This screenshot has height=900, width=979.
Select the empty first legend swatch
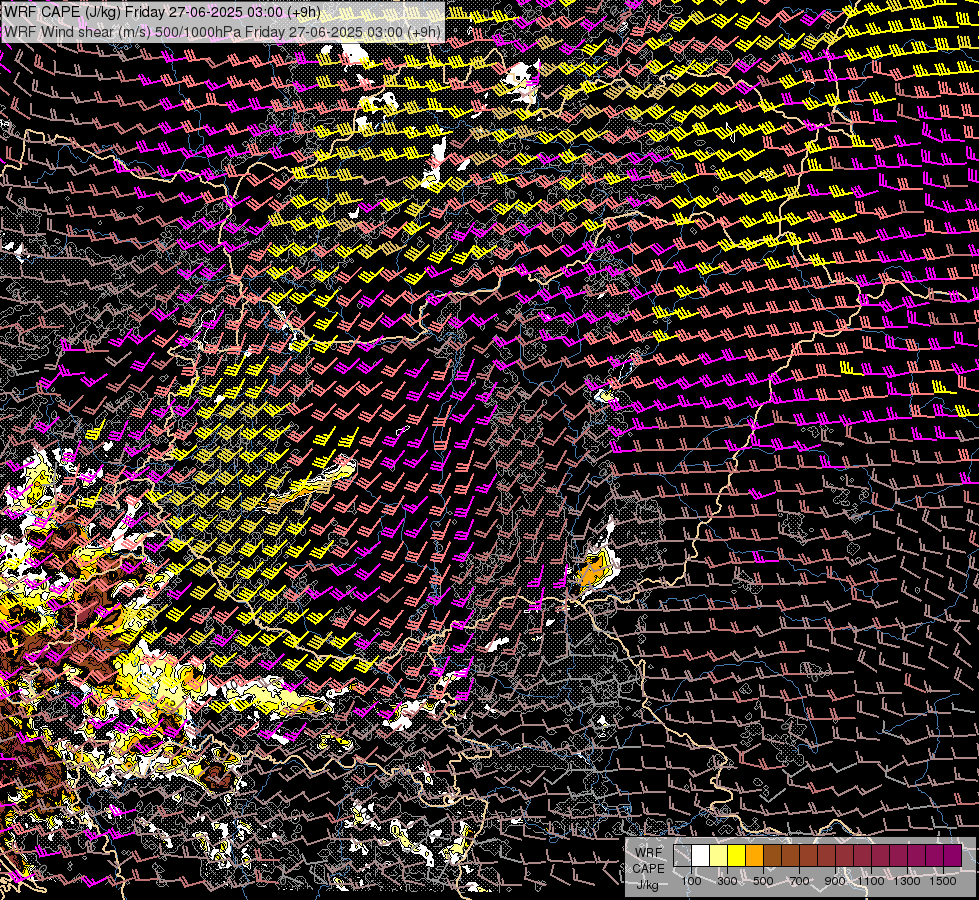pos(682,856)
